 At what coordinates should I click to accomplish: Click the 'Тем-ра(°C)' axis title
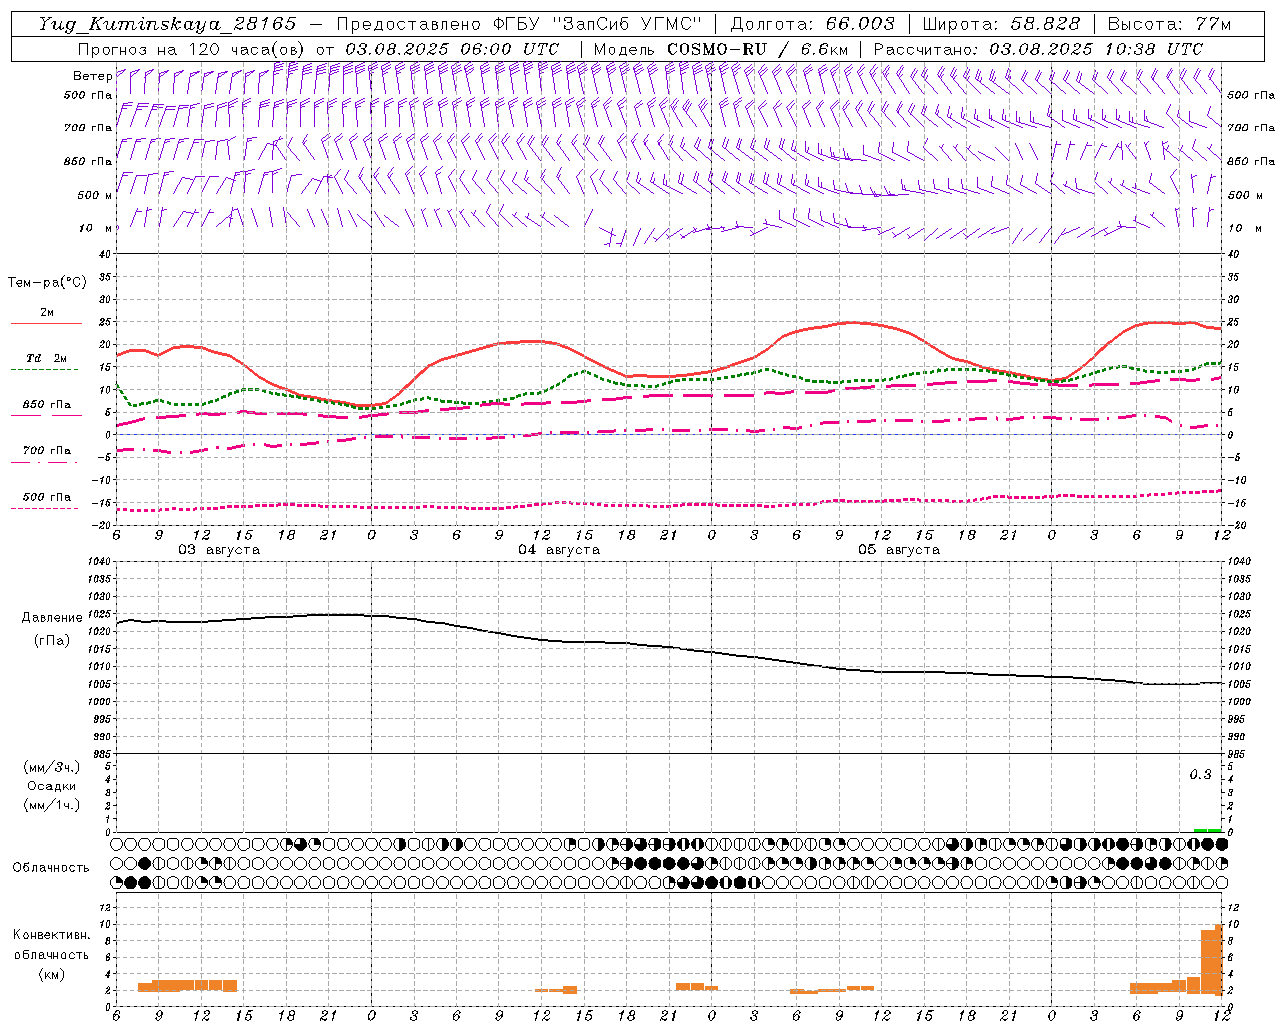pyautogui.click(x=47, y=283)
